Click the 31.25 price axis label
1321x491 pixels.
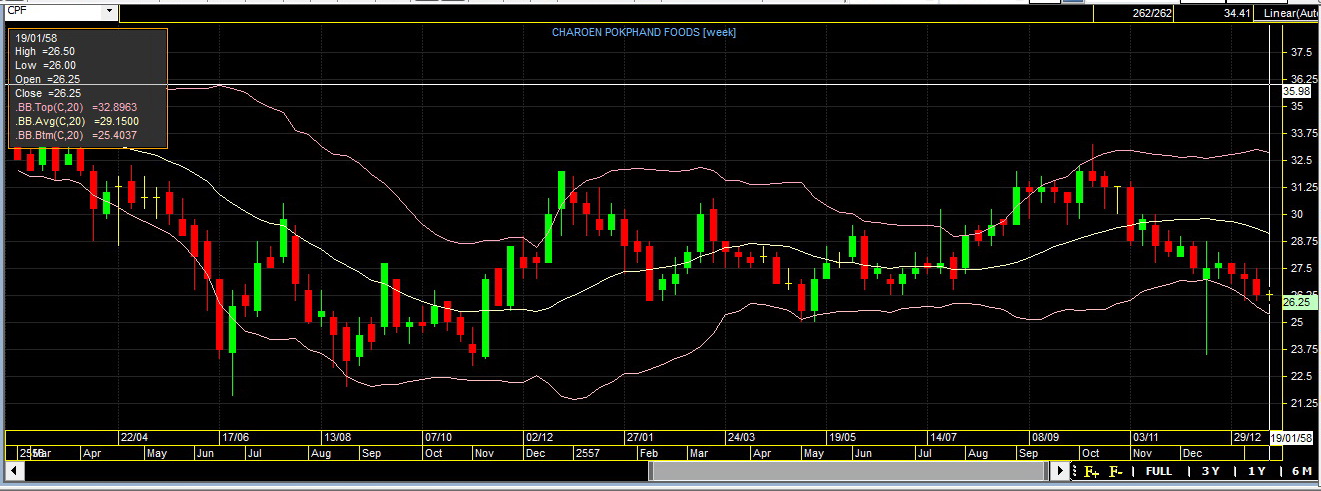(1302, 187)
